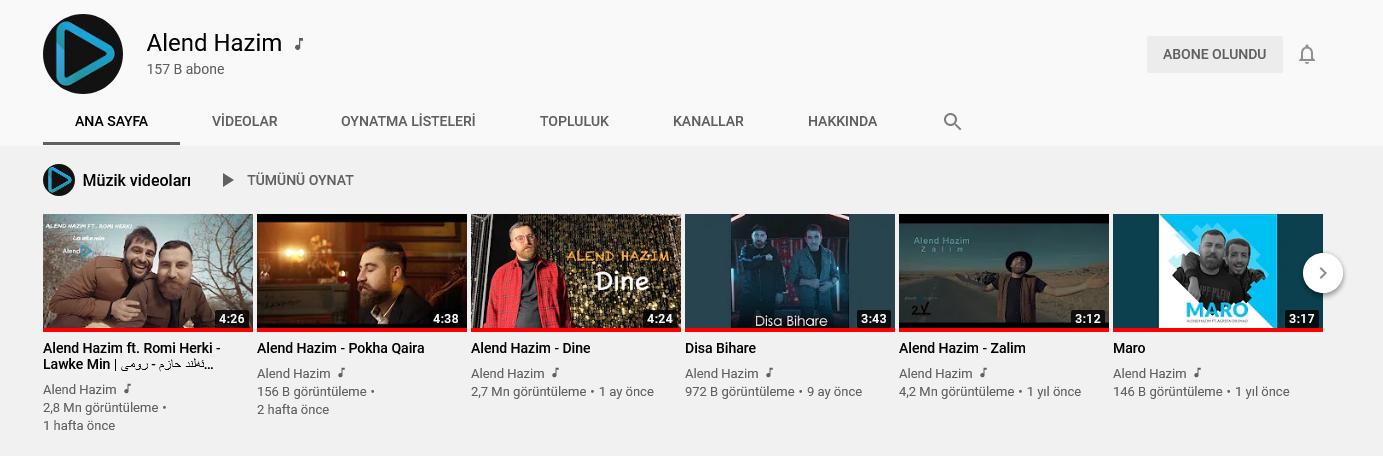Show next videos with right chevron arrow

click(x=1323, y=272)
